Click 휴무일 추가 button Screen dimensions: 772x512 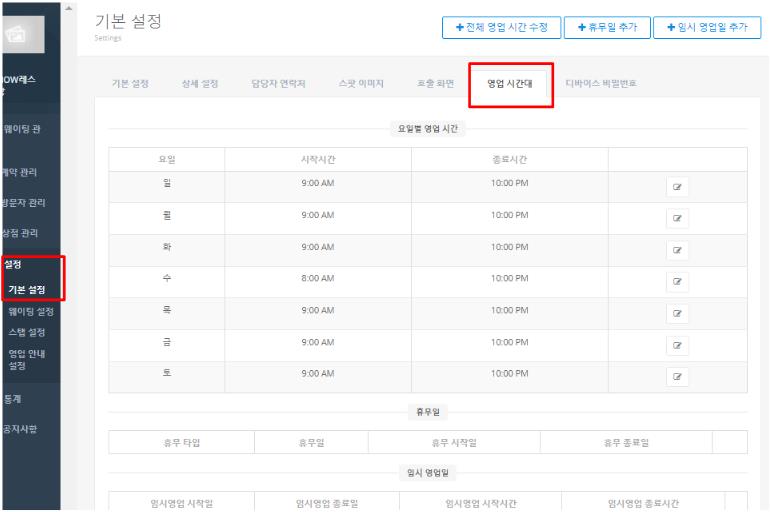(x=607, y=28)
